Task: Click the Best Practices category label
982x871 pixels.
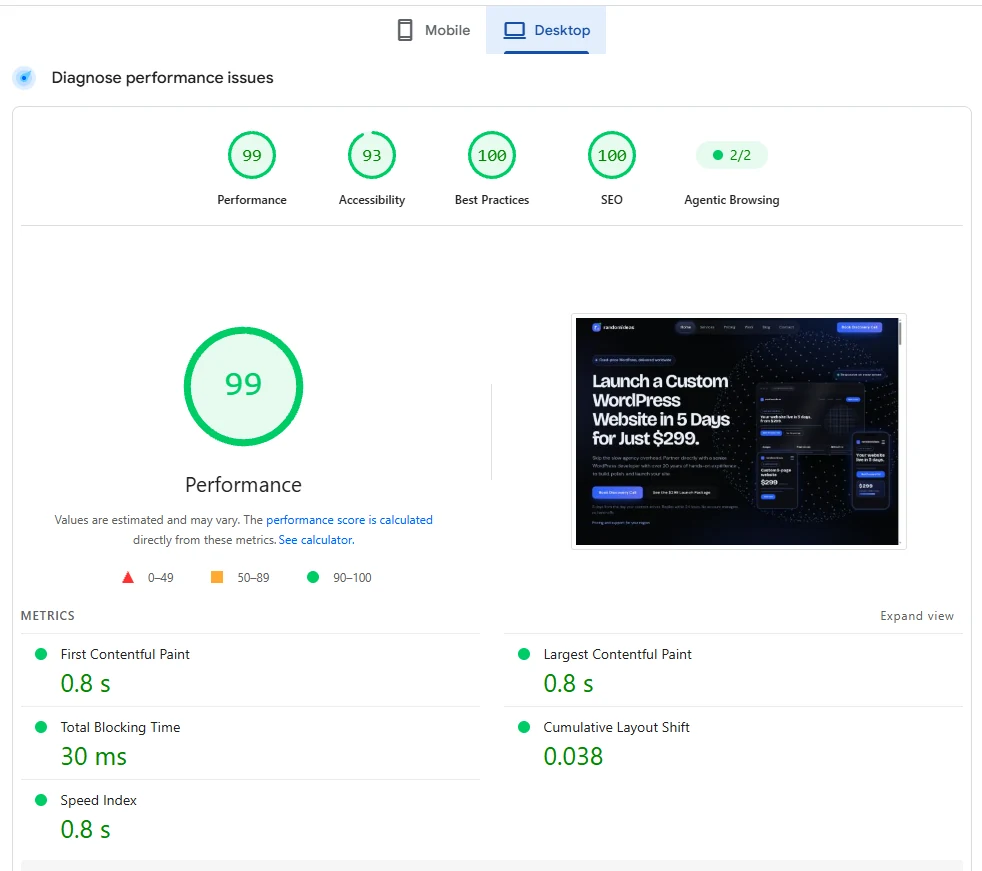Action: click(x=492, y=200)
